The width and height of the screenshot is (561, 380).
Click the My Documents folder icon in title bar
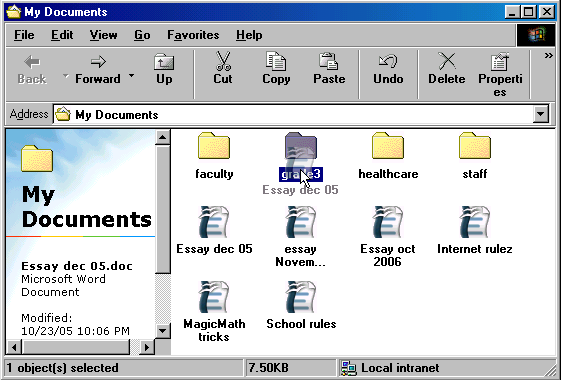tap(14, 12)
